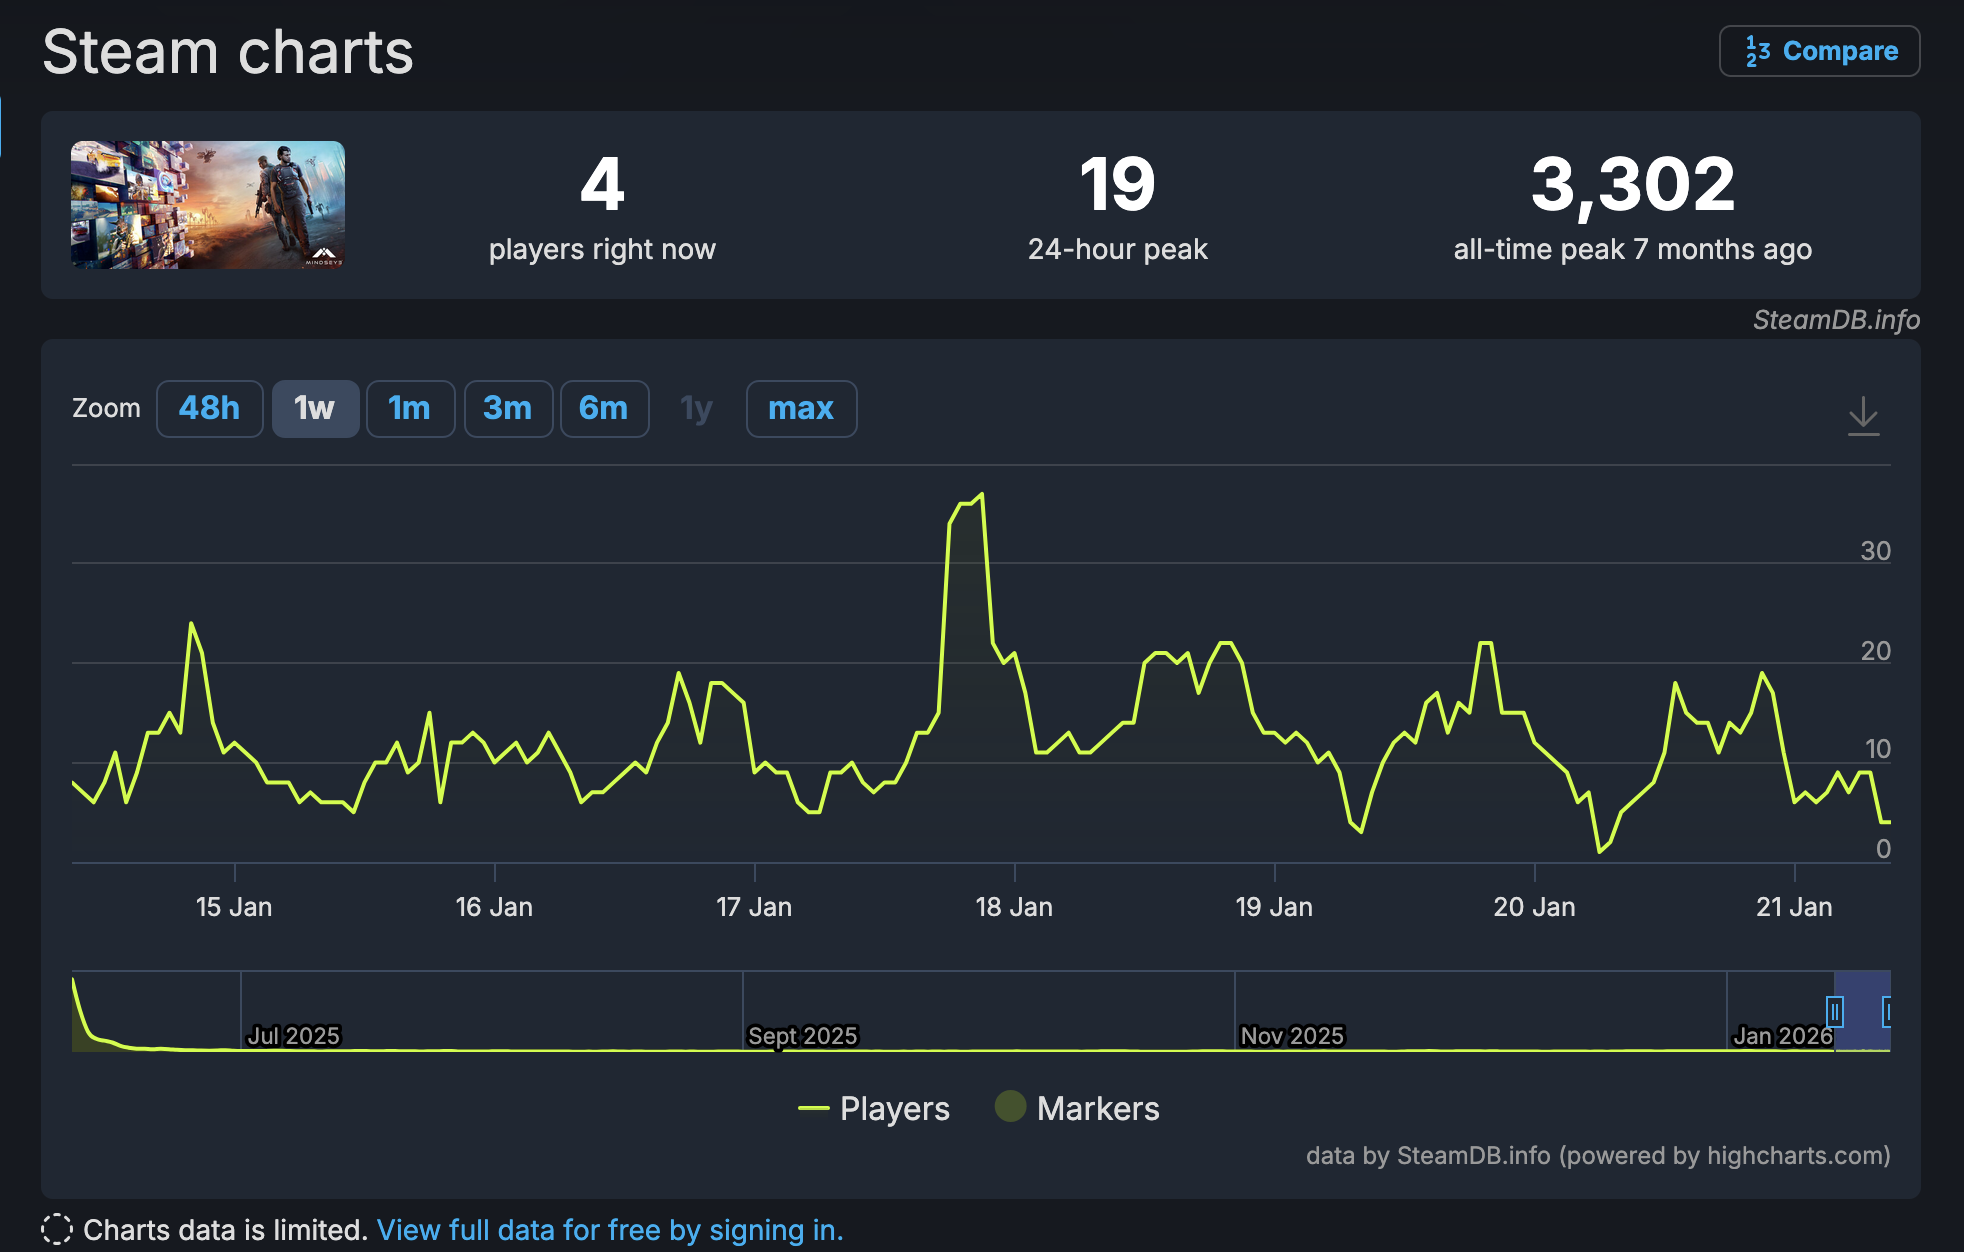Select the 6m zoom preset

[604, 409]
